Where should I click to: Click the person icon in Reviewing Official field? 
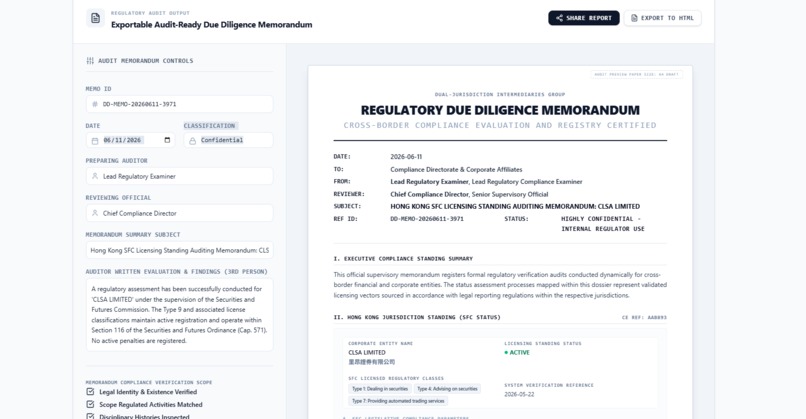click(95, 213)
